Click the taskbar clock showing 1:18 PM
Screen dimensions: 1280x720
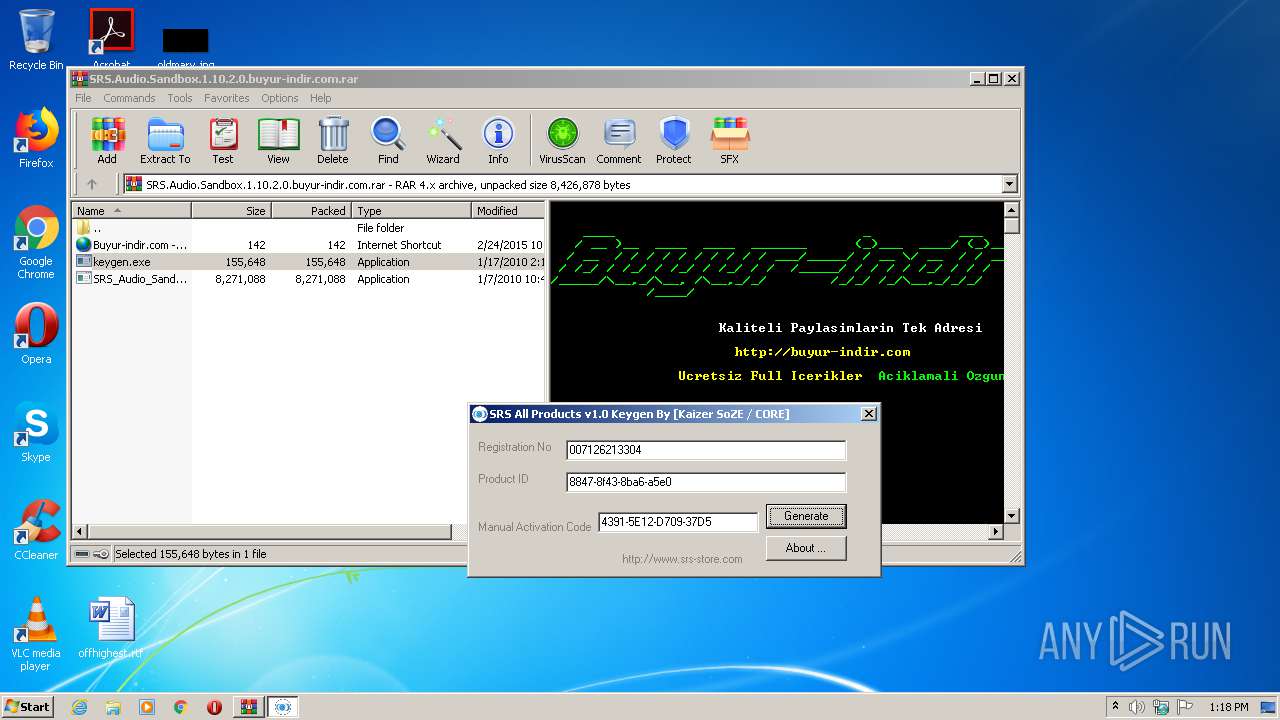tap(1228, 707)
